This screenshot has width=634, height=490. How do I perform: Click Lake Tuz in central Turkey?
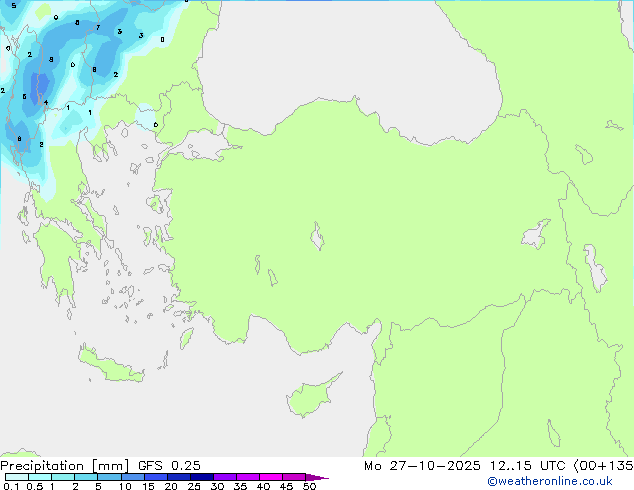click(x=317, y=236)
